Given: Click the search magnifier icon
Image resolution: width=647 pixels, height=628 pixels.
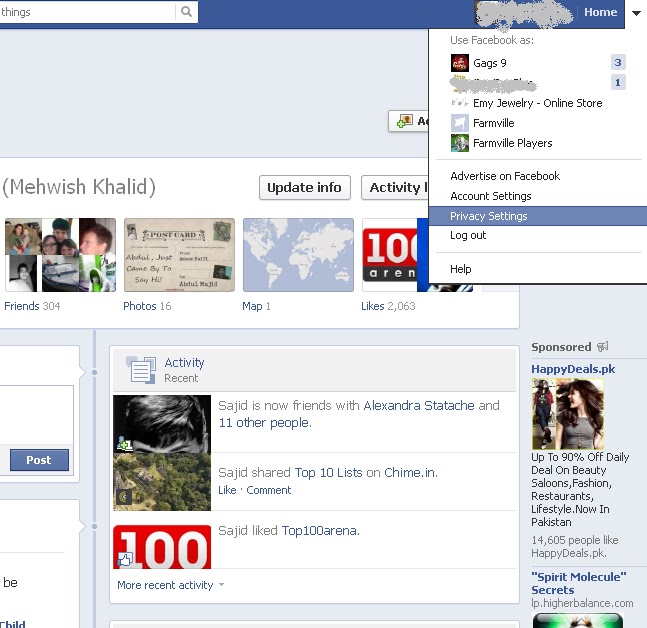Looking at the screenshot, I should point(186,12).
